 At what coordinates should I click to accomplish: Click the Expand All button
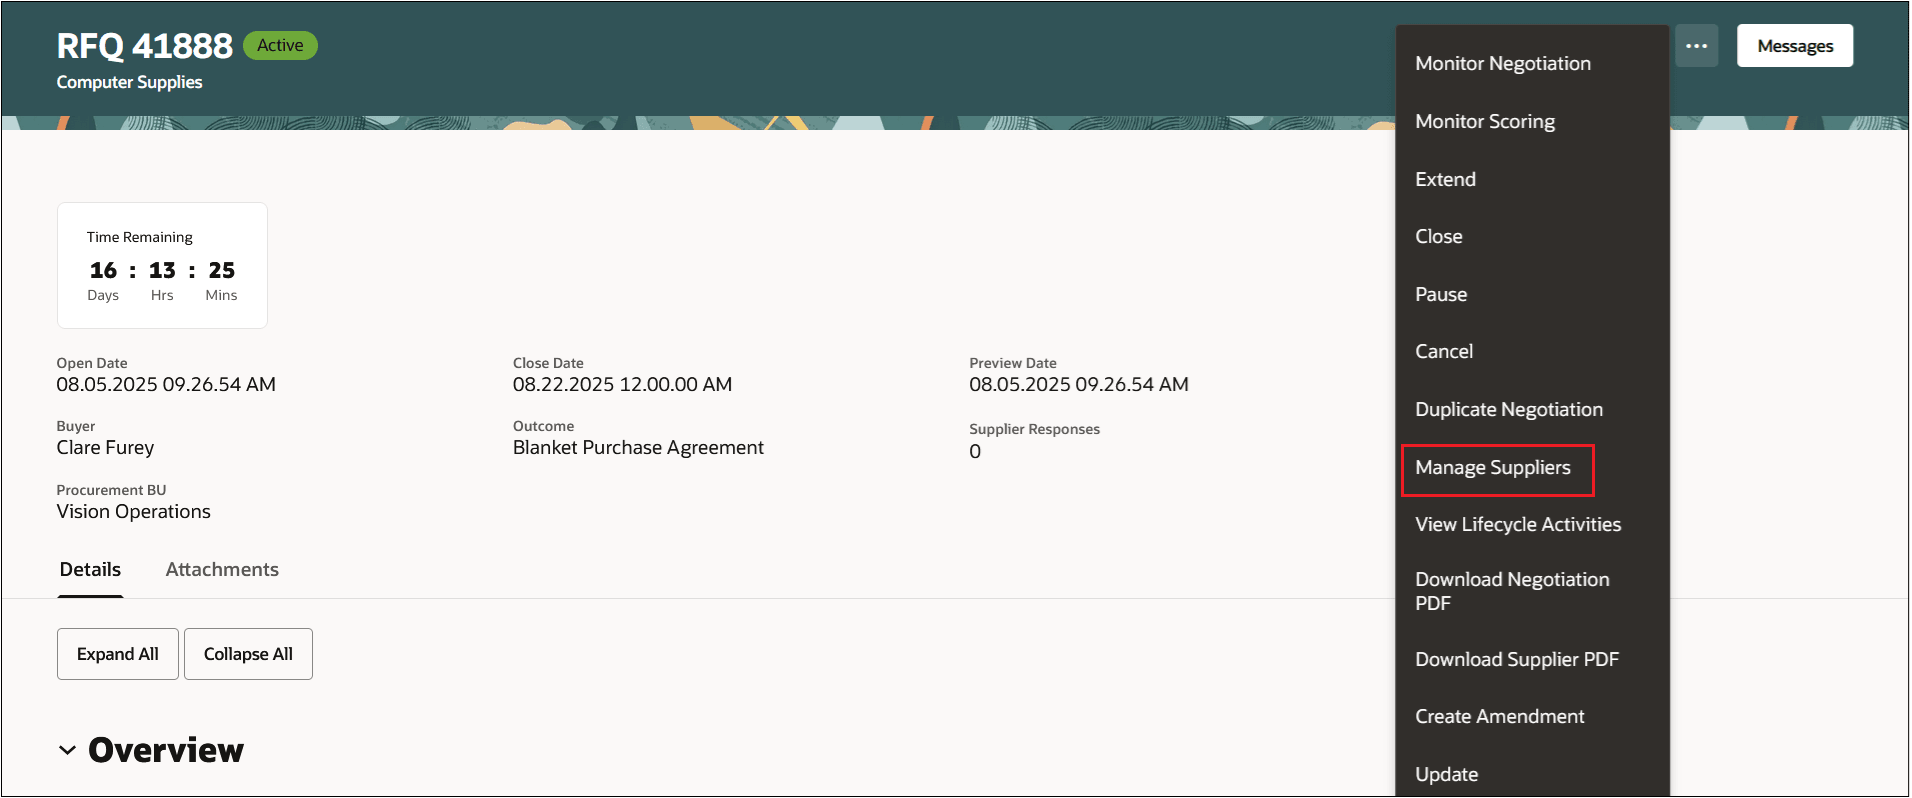118,654
